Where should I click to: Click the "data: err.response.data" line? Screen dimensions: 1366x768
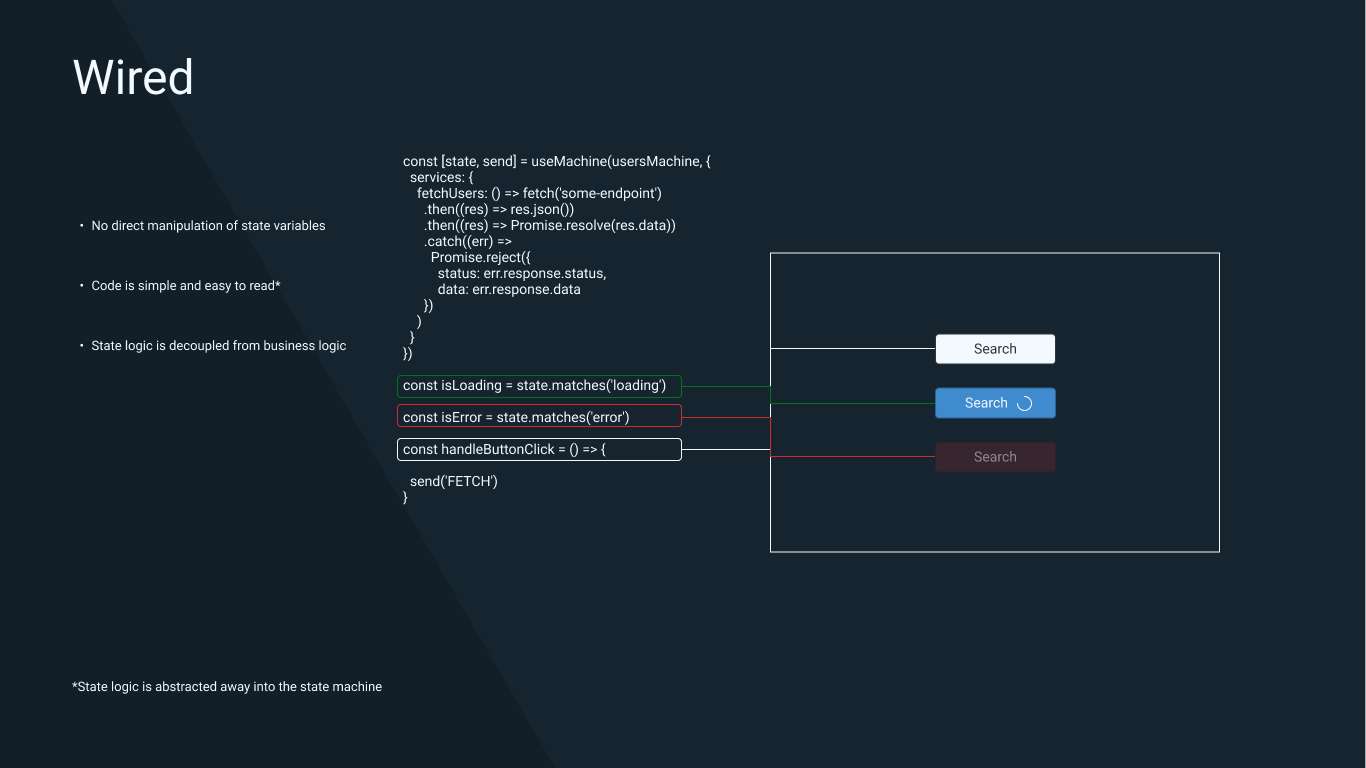point(508,289)
